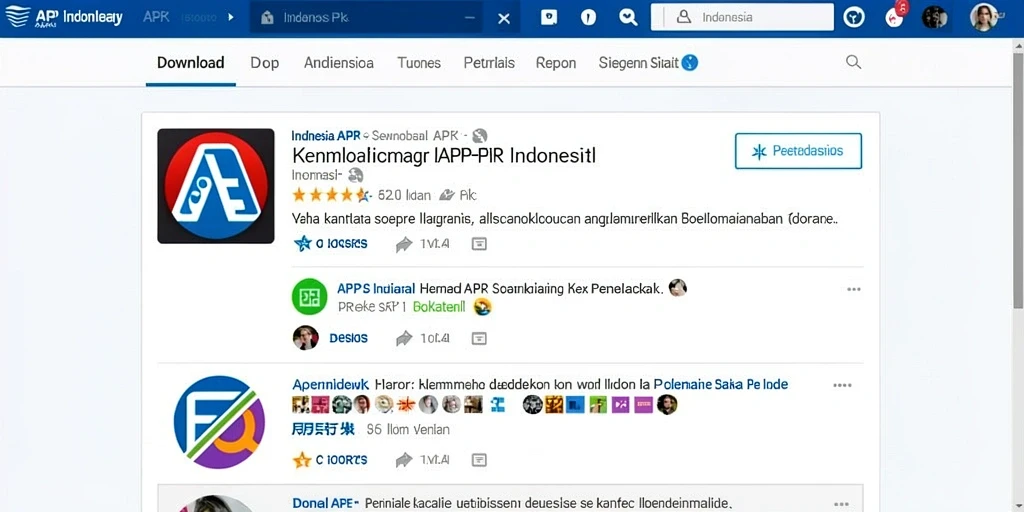Click the blue badge next to Siegenn Siait
1024x512 pixels.
pyautogui.click(x=689, y=63)
